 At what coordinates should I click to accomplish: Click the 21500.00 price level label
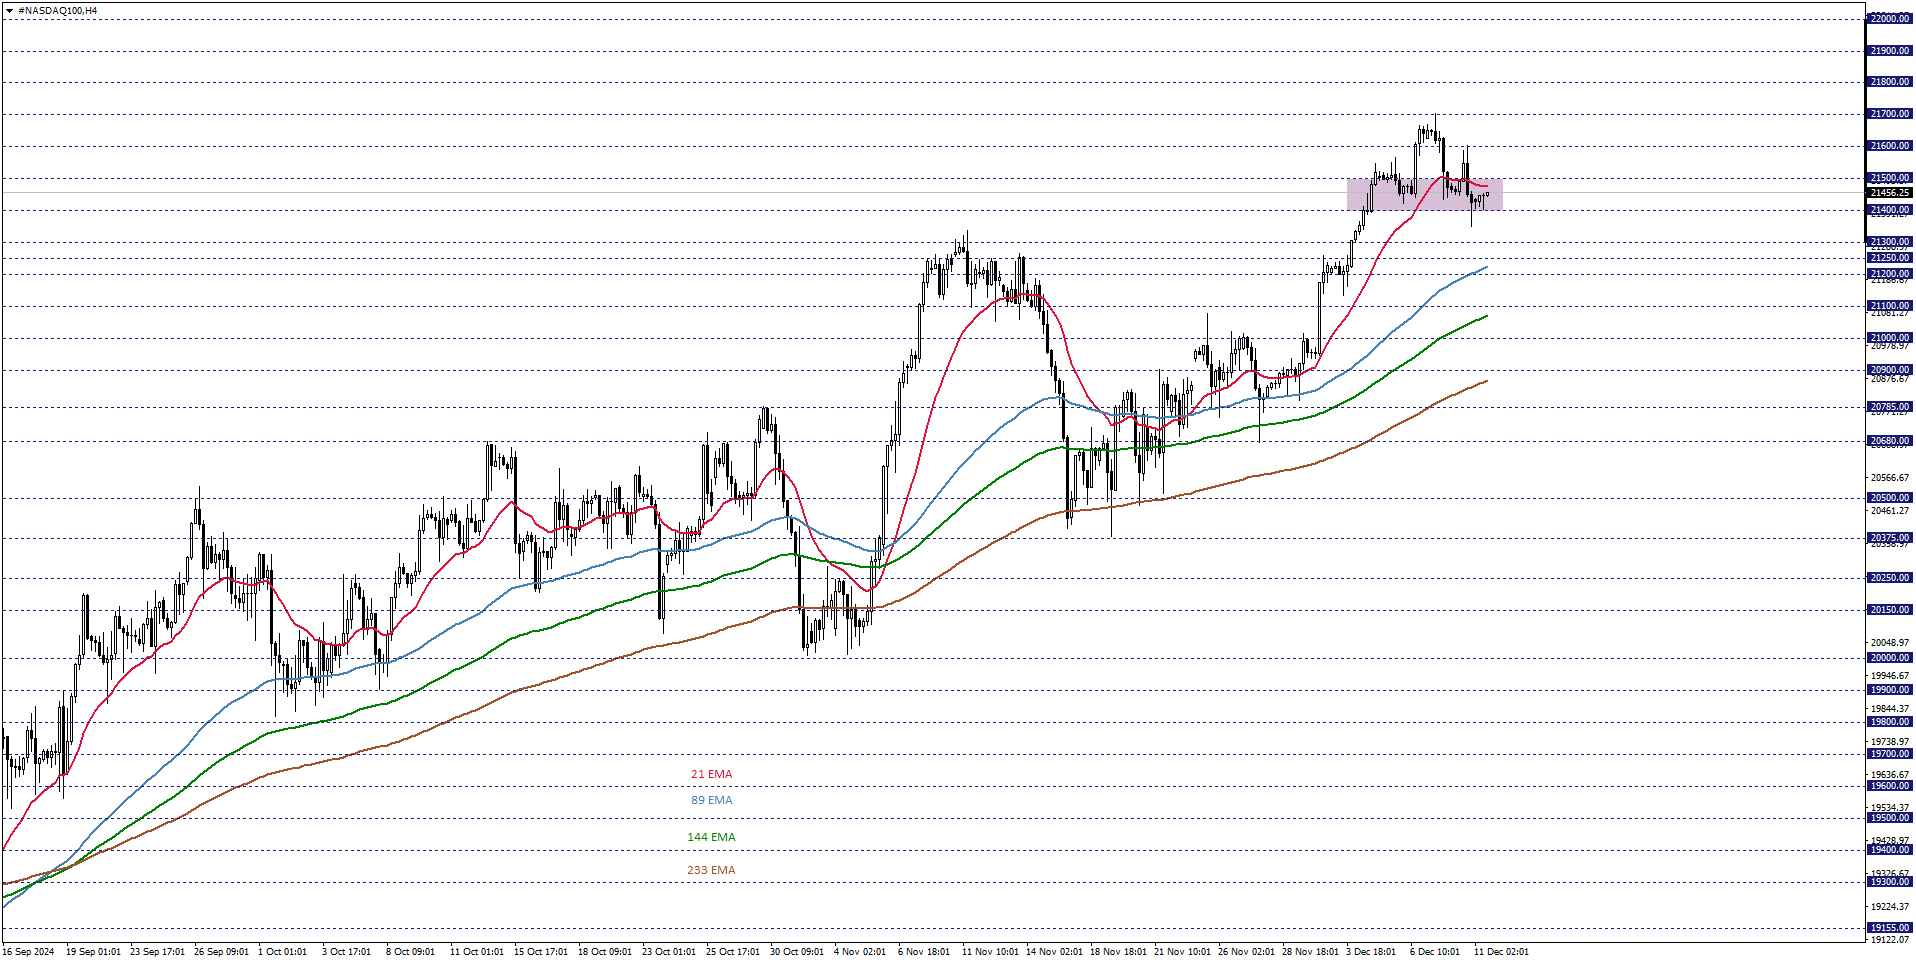pos(1890,178)
